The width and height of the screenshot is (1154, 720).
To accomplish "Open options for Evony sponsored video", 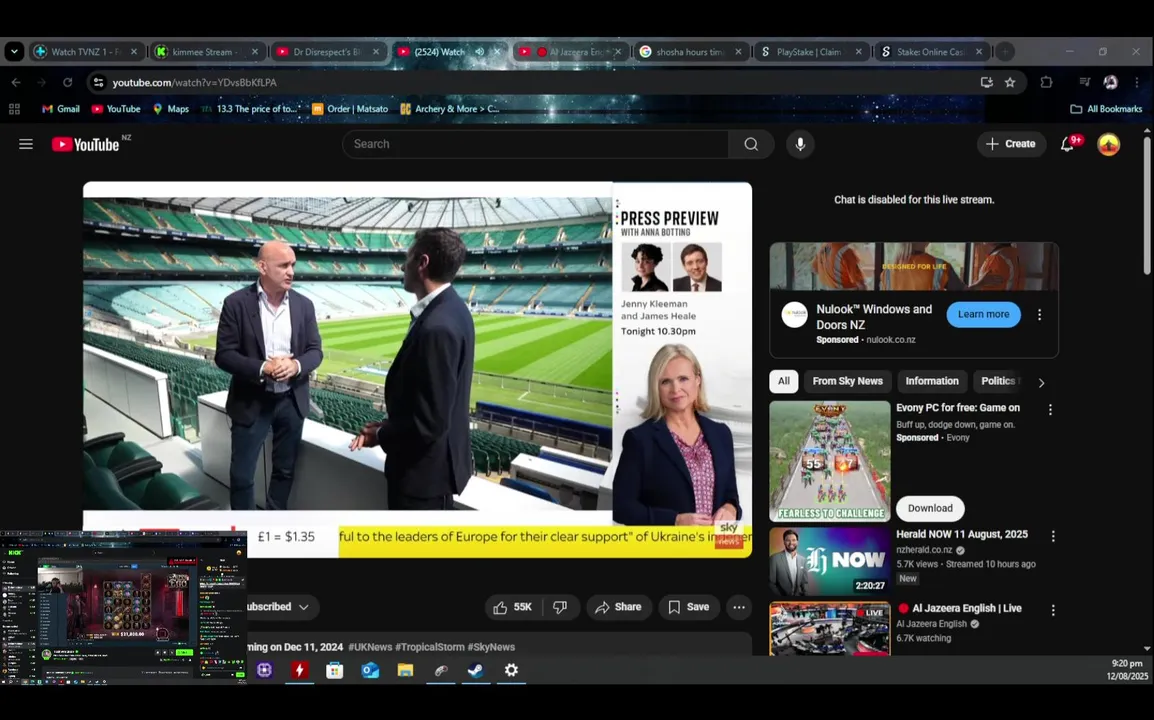I will [x=1050, y=409].
